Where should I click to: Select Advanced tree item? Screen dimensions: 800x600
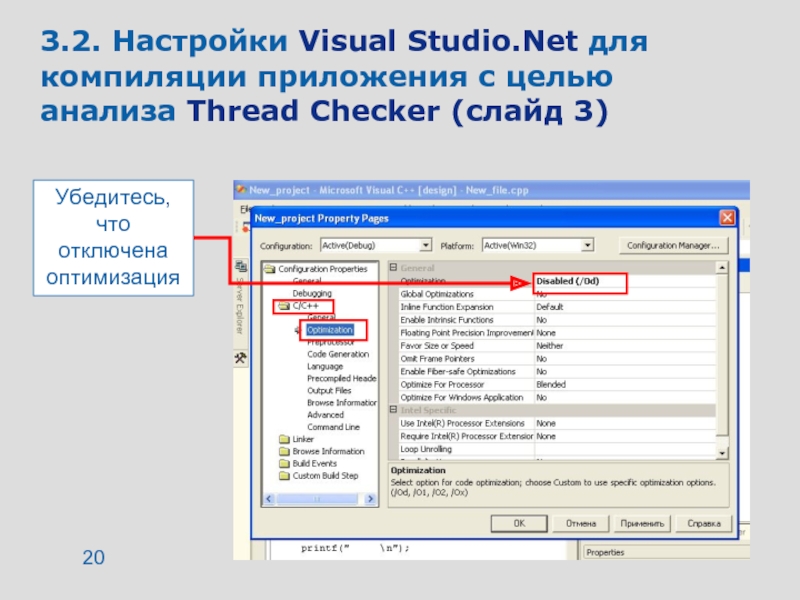tap(325, 415)
